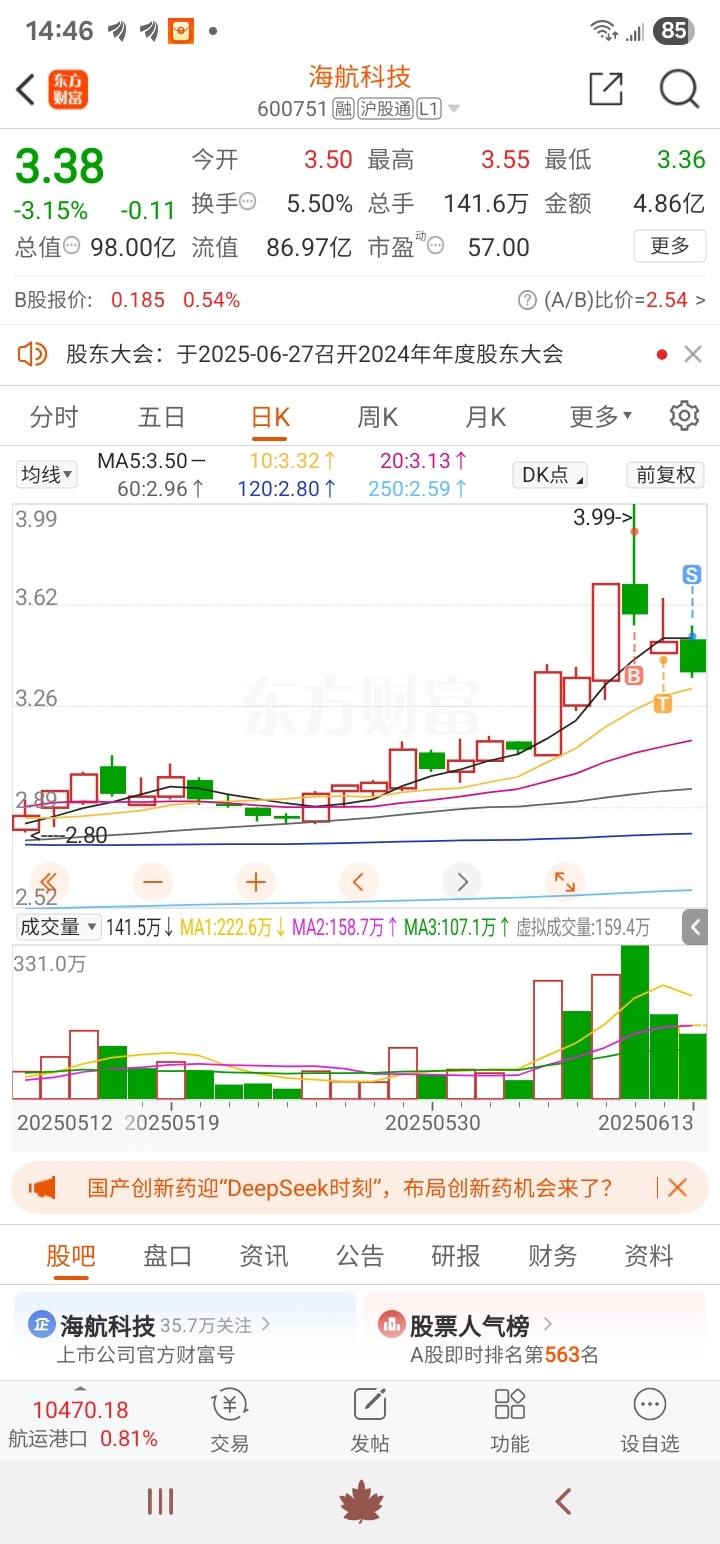Switch to 分时 chart tab

tap(54, 417)
